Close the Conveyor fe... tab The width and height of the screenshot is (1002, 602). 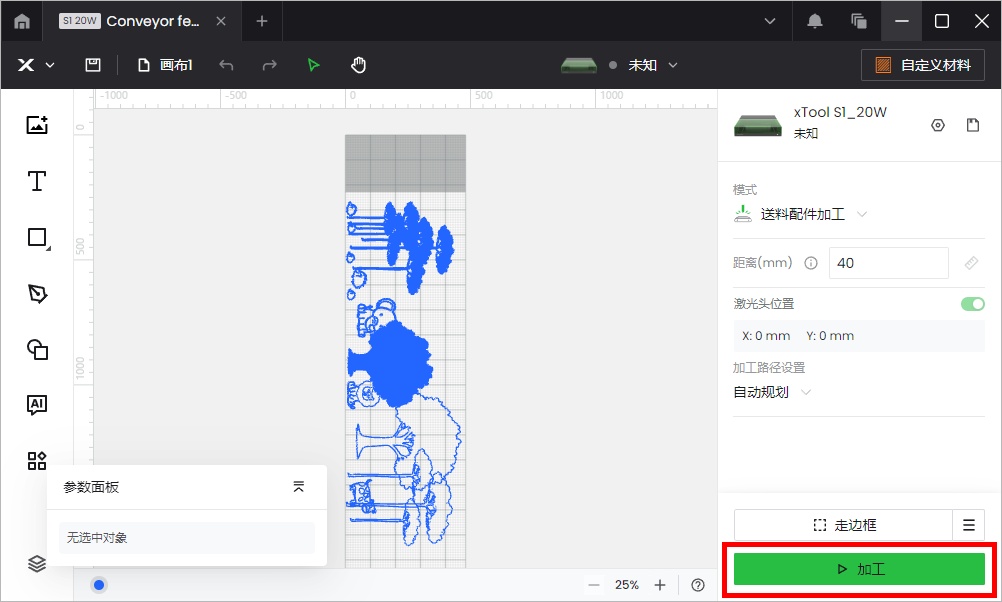tap(221, 21)
